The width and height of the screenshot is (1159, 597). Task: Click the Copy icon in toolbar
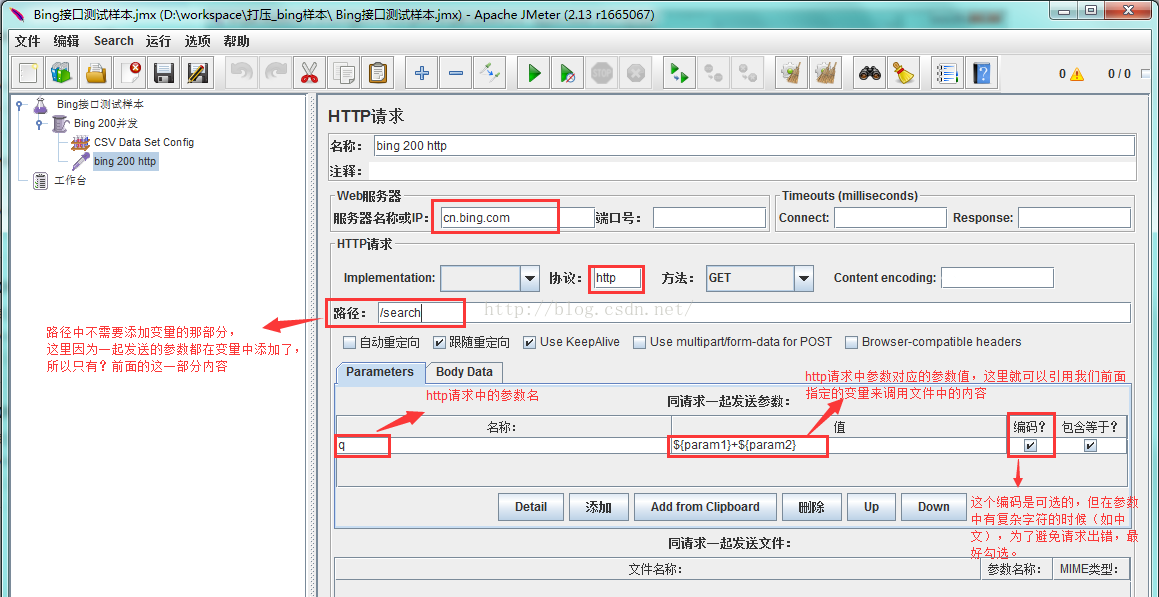coord(343,72)
